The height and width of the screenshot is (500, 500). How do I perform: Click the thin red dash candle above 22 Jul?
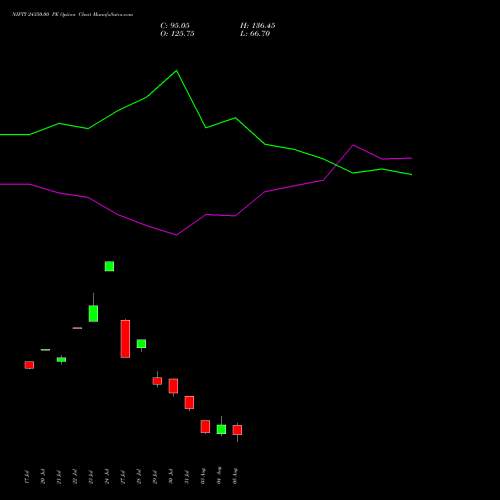tap(77, 328)
